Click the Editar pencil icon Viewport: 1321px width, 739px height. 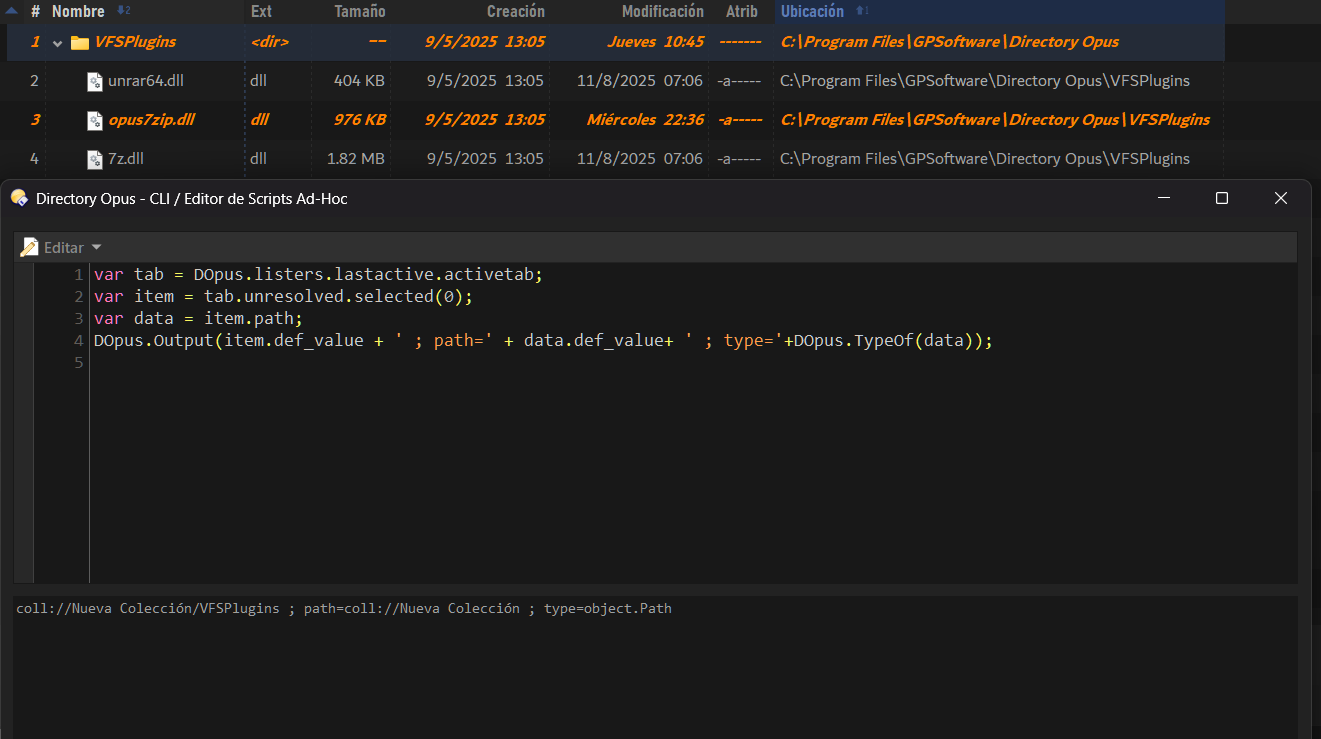(30, 247)
